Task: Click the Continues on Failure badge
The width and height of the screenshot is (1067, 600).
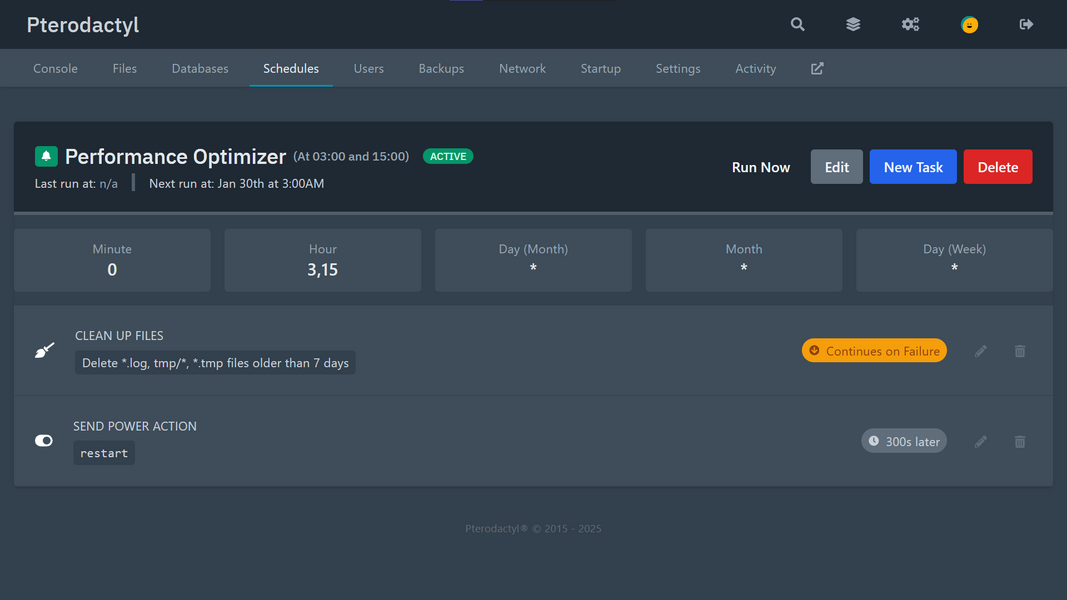Action: tap(874, 351)
